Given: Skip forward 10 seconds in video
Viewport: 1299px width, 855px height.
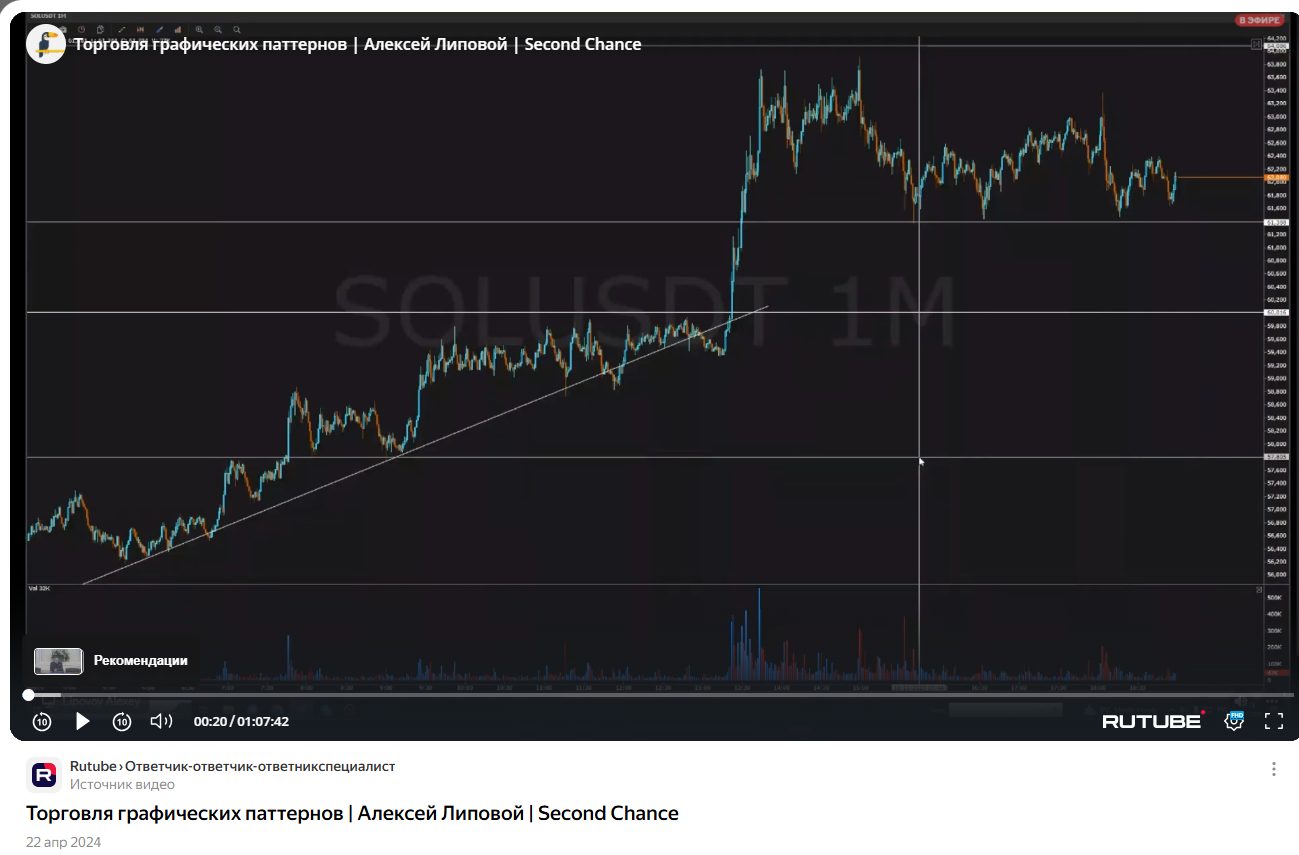Looking at the screenshot, I should (x=122, y=721).
